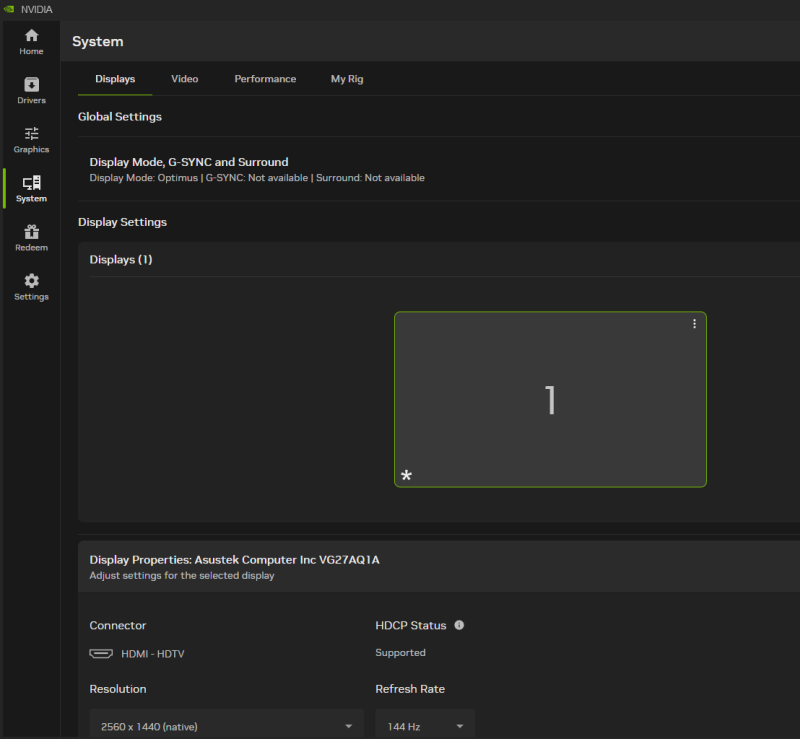
Task: Click the Display Settings heading
Action: tap(122, 222)
